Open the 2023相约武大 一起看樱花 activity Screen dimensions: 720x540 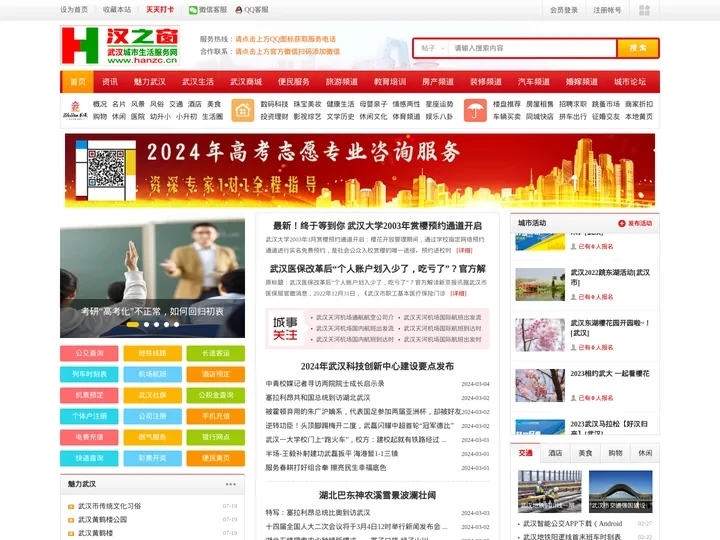click(610, 374)
